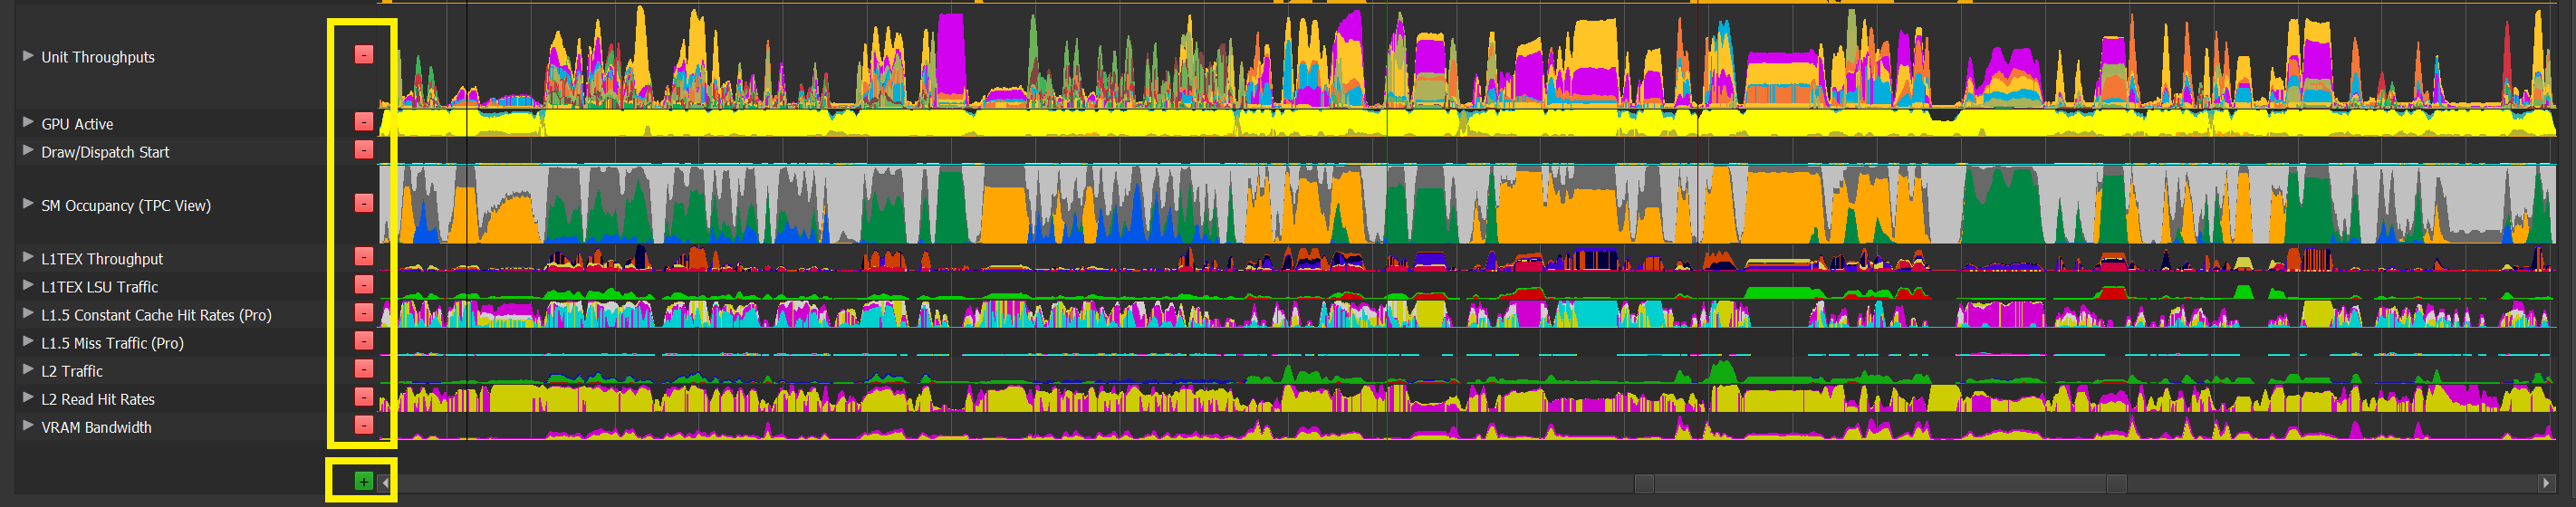This screenshot has height=507, width=2576.
Task: Click the scrollbar left arrow beside plus button
Action: (x=385, y=483)
